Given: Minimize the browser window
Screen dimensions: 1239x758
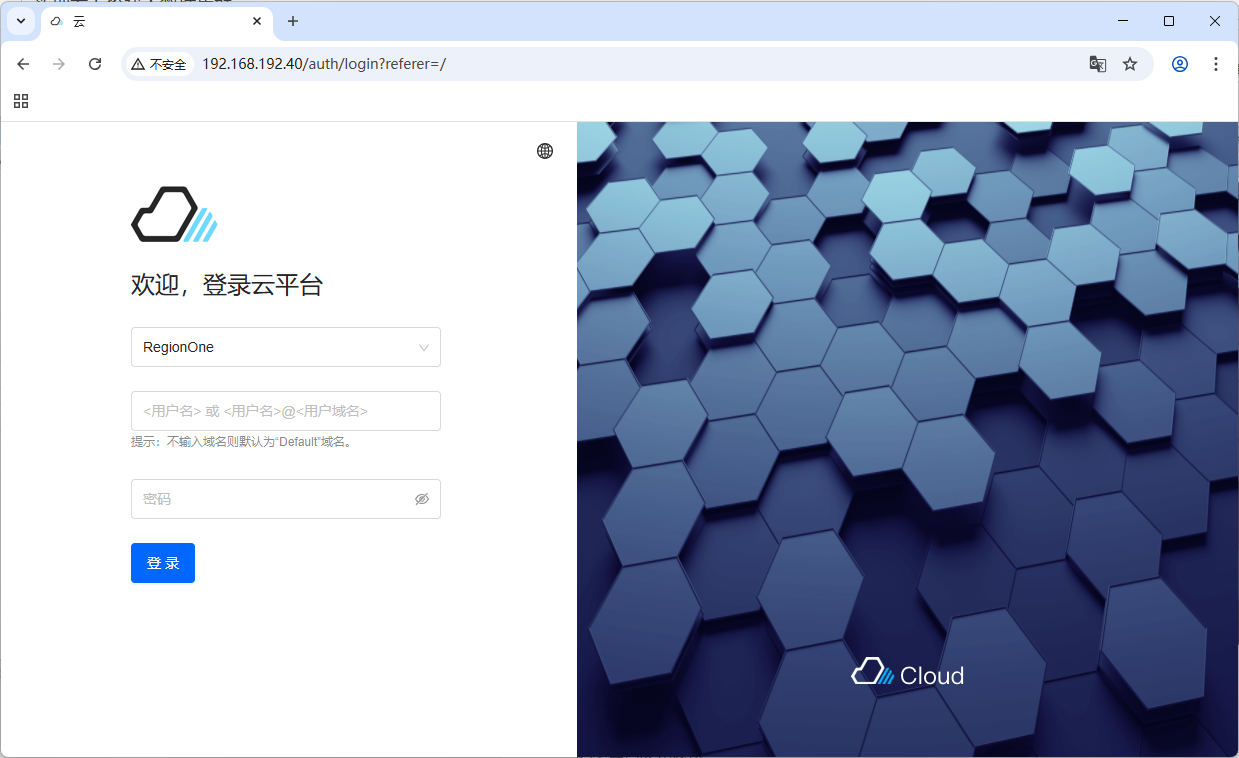Looking at the screenshot, I should click(x=1123, y=21).
